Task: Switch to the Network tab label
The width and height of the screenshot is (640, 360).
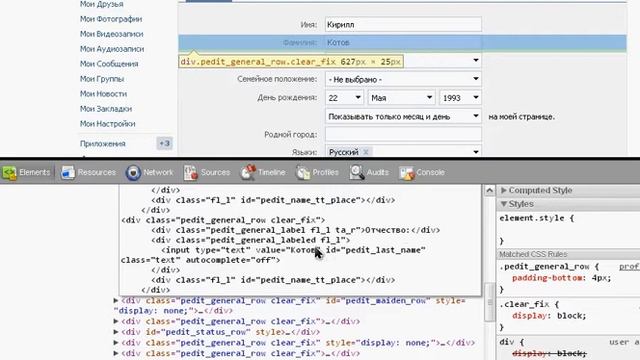Action: pos(158,172)
